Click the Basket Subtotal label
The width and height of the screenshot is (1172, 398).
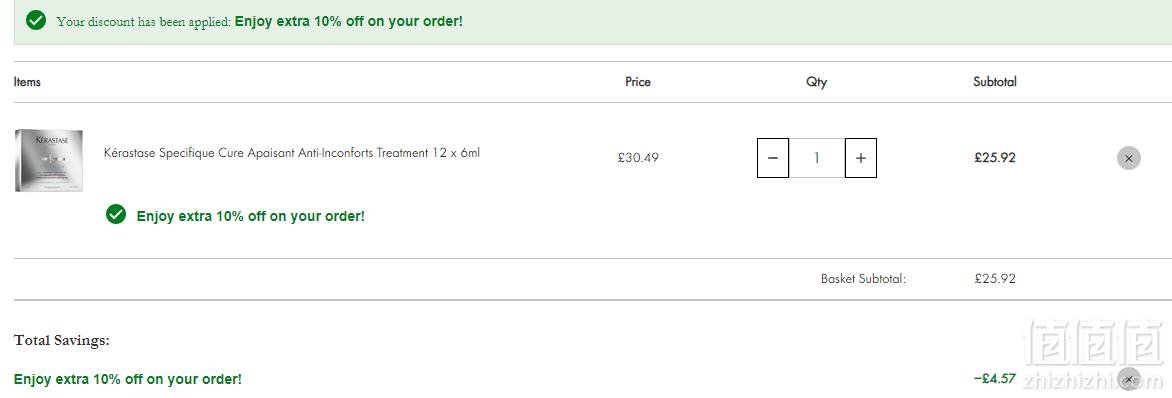863,279
